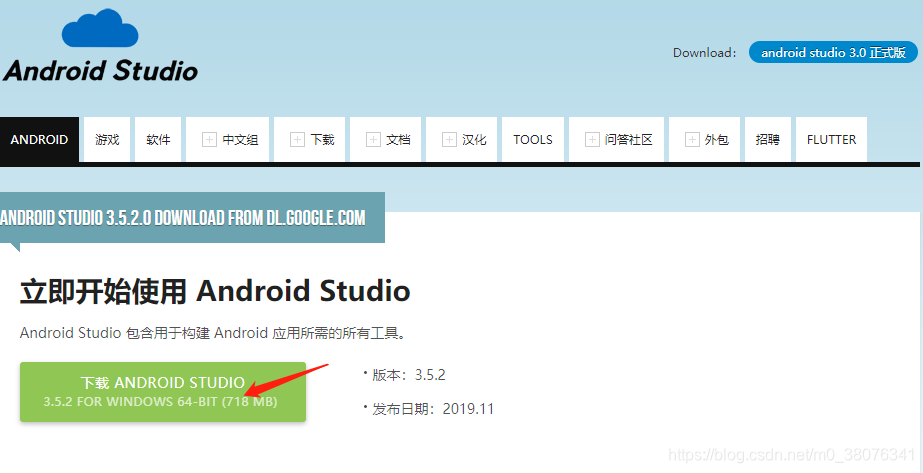Open the 问答社区 menu label

pos(629,140)
